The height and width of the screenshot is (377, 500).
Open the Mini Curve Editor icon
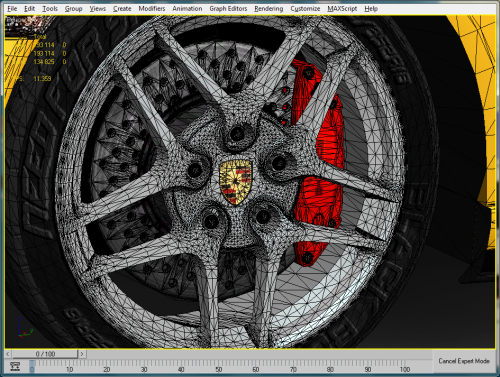pos(15,366)
